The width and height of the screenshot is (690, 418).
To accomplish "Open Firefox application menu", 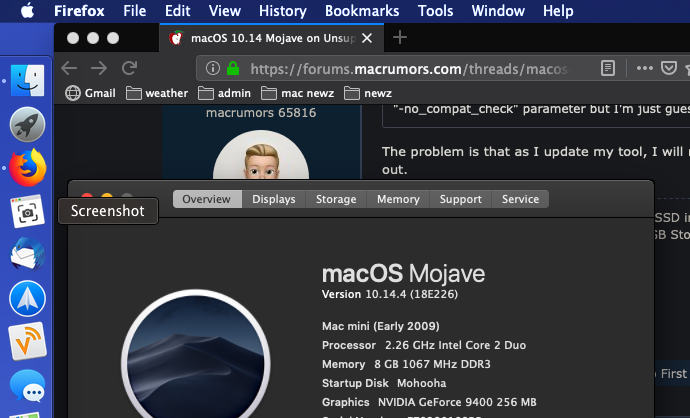I will (79, 11).
